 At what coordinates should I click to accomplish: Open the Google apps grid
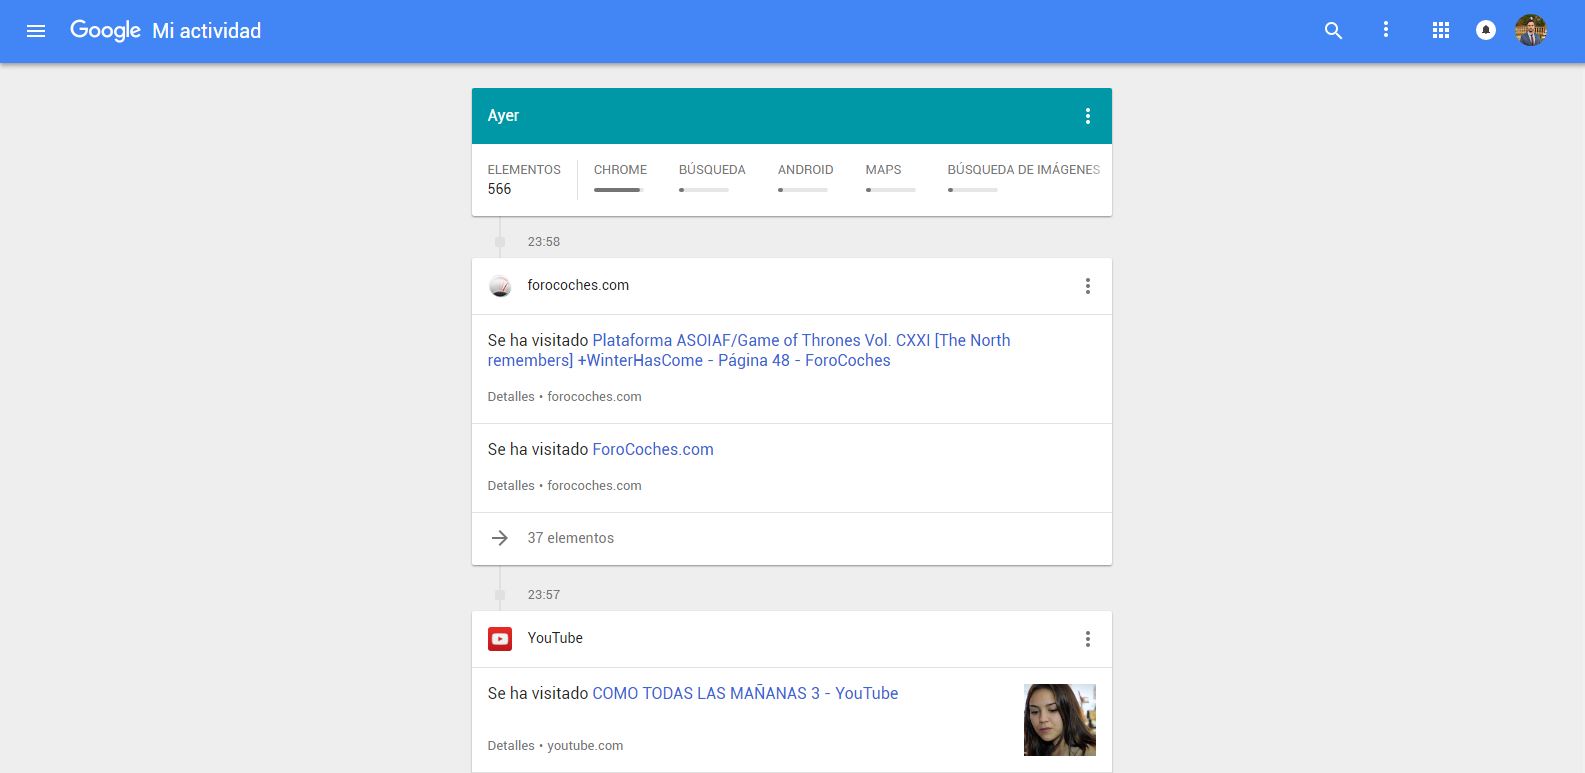click(x=1440, y=31)
